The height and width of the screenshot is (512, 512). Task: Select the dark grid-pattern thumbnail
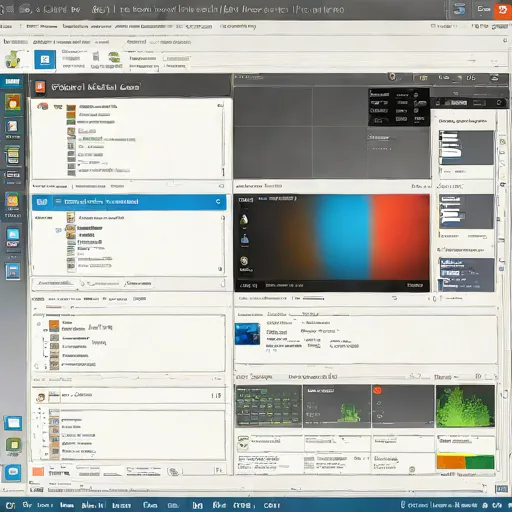coord(269,406)
